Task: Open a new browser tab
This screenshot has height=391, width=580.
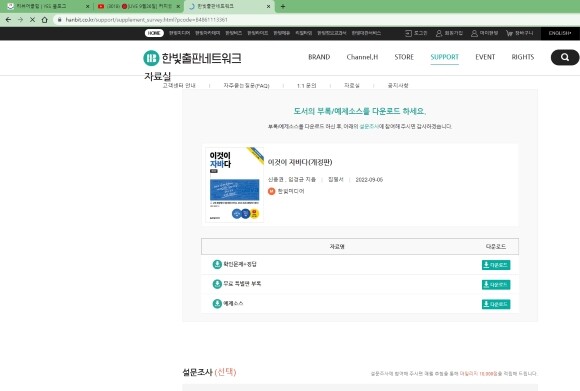Action: coord(283,6)
